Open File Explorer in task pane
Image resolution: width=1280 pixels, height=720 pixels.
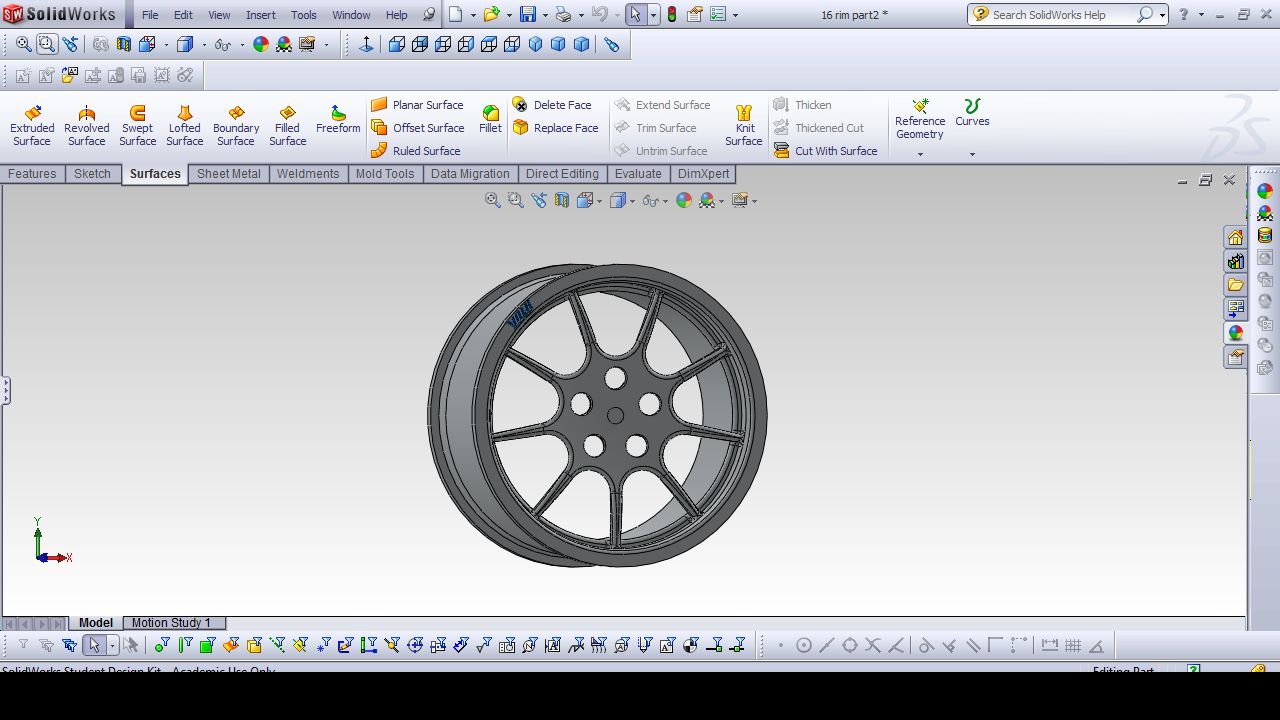pos(1236,285)
